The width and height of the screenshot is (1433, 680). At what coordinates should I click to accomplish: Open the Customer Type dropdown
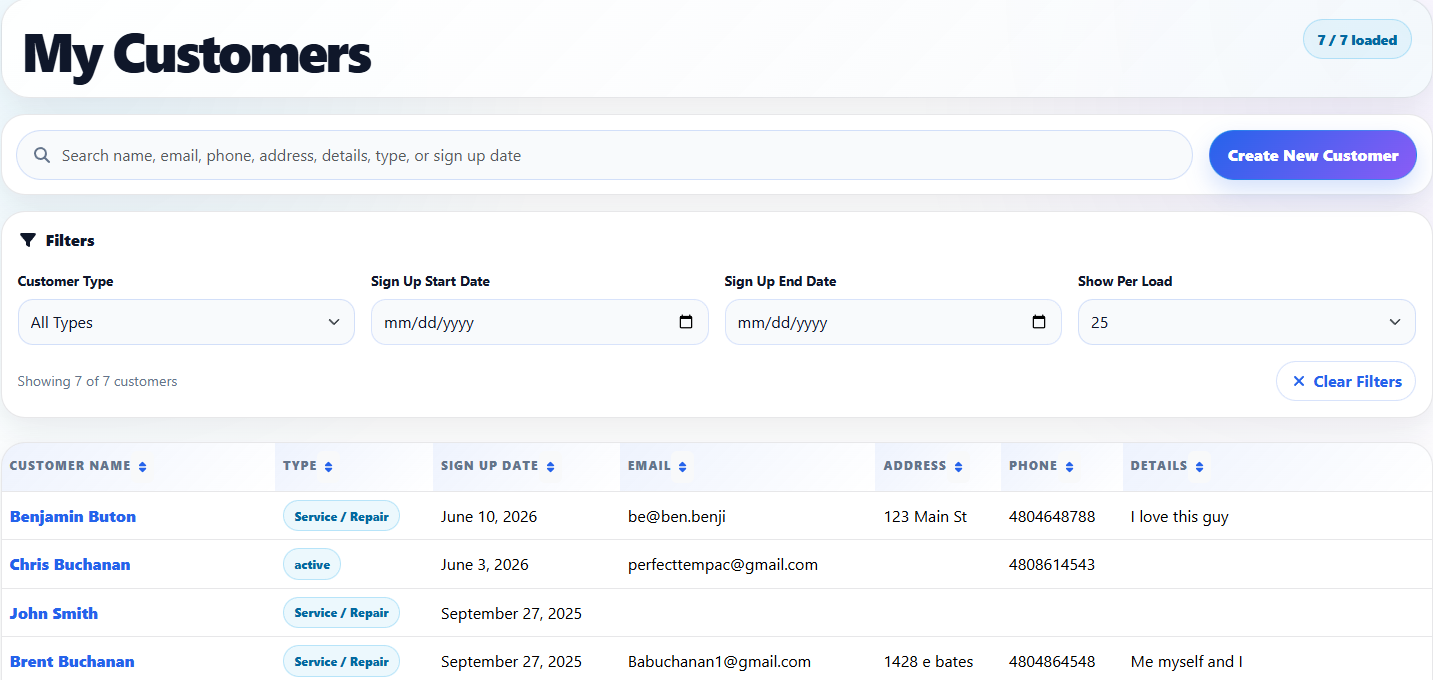click(186, 322)
